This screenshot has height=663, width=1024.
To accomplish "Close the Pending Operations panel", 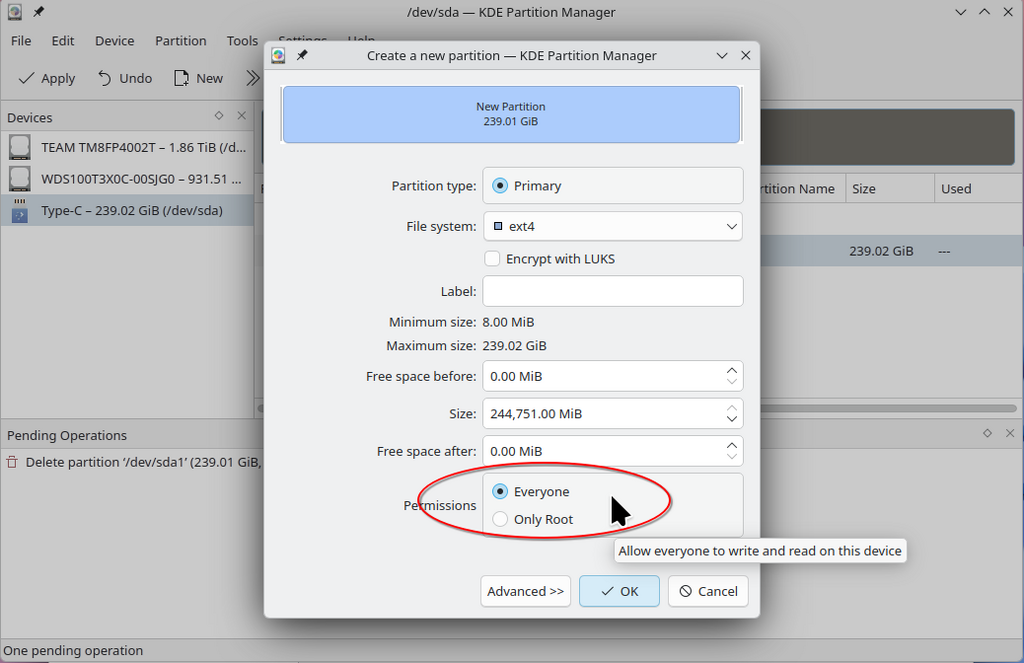I will point(1010,433).
